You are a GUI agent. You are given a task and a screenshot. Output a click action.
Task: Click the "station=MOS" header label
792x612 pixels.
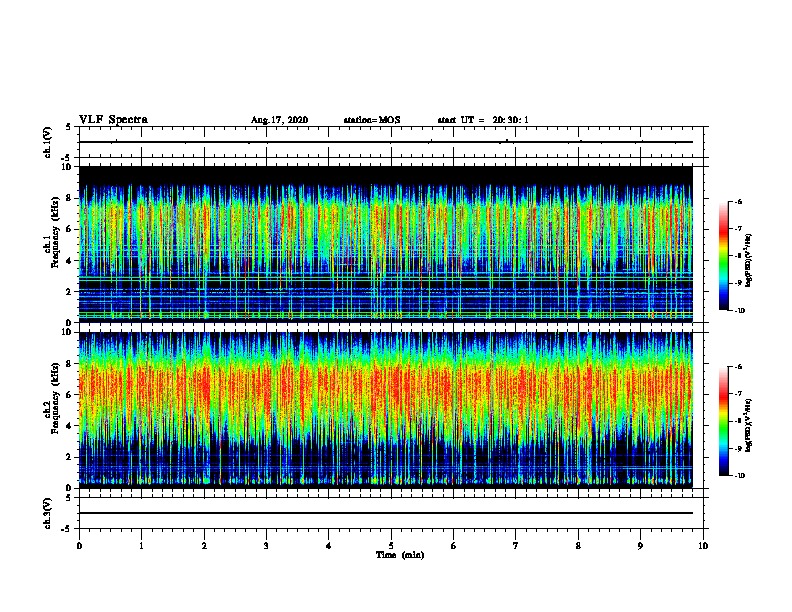[372, 120]
